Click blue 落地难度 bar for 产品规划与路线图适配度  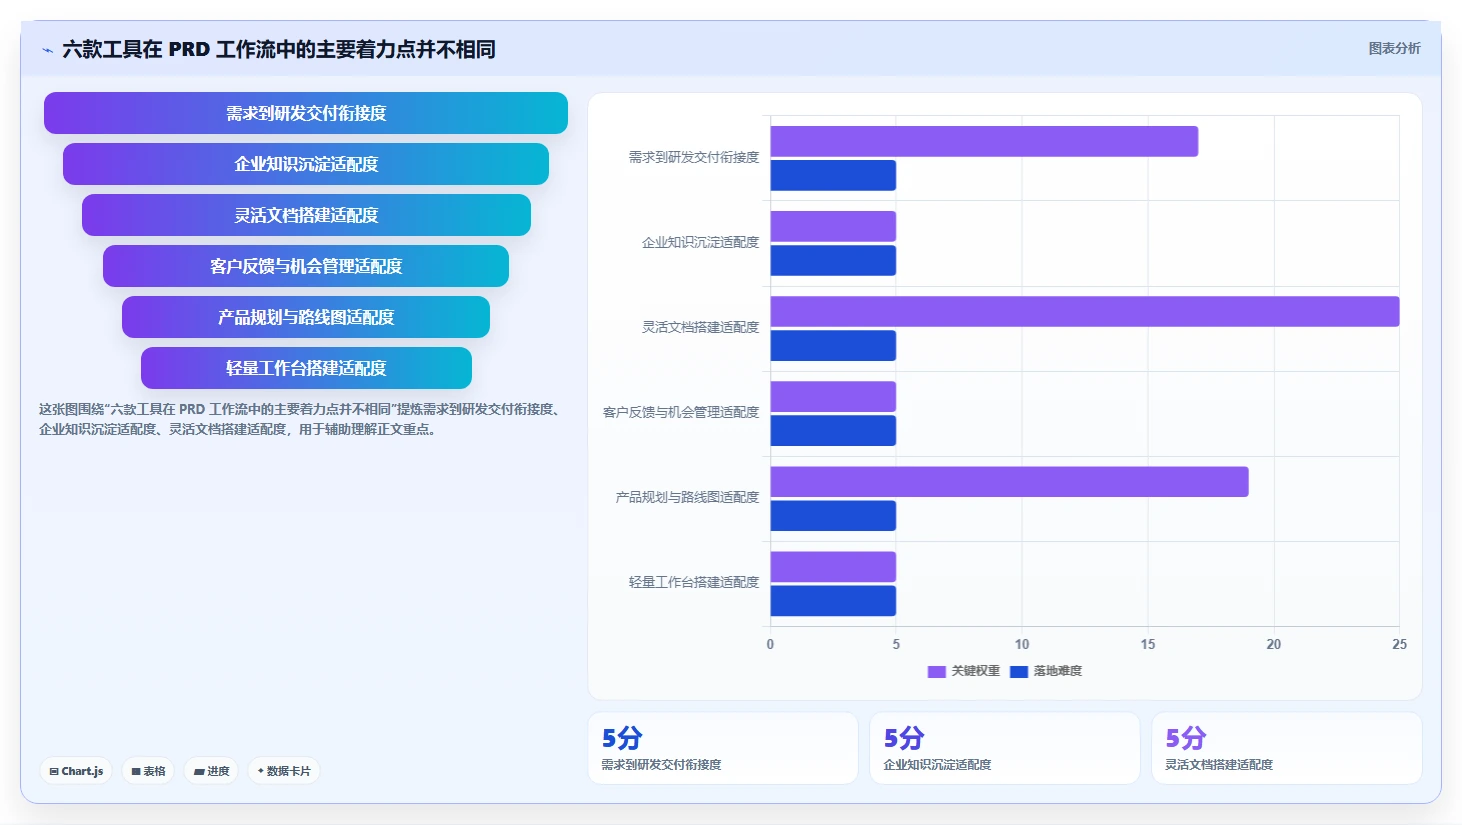pos(833,515)
